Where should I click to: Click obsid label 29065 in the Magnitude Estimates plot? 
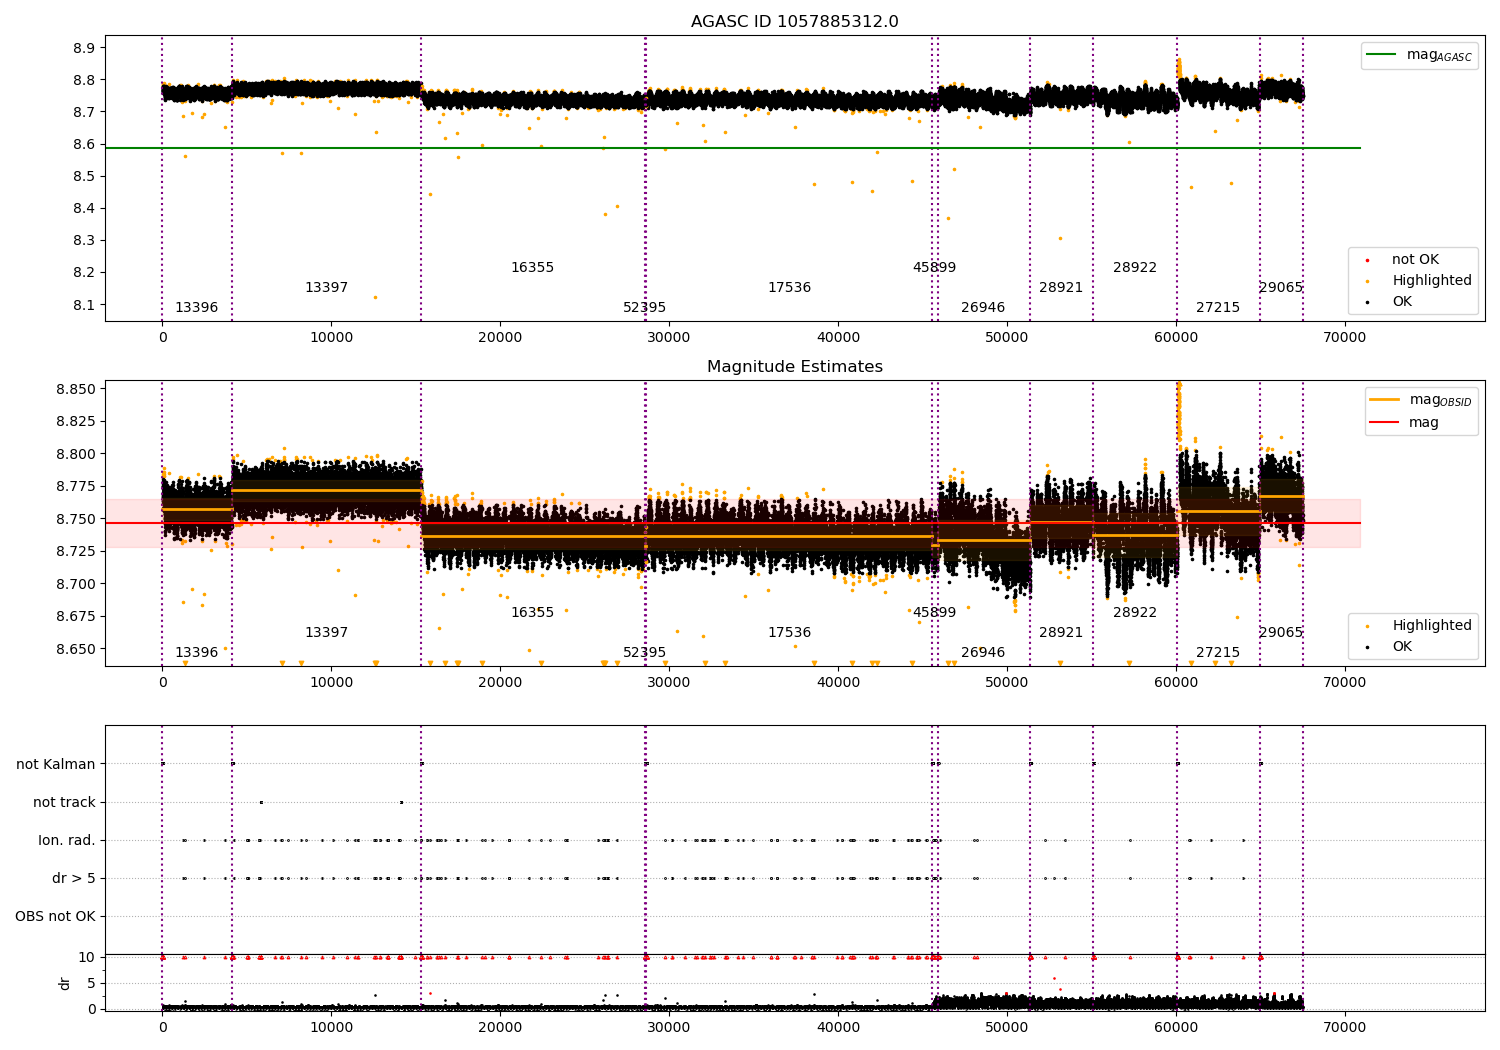(x=1281, y=633)
